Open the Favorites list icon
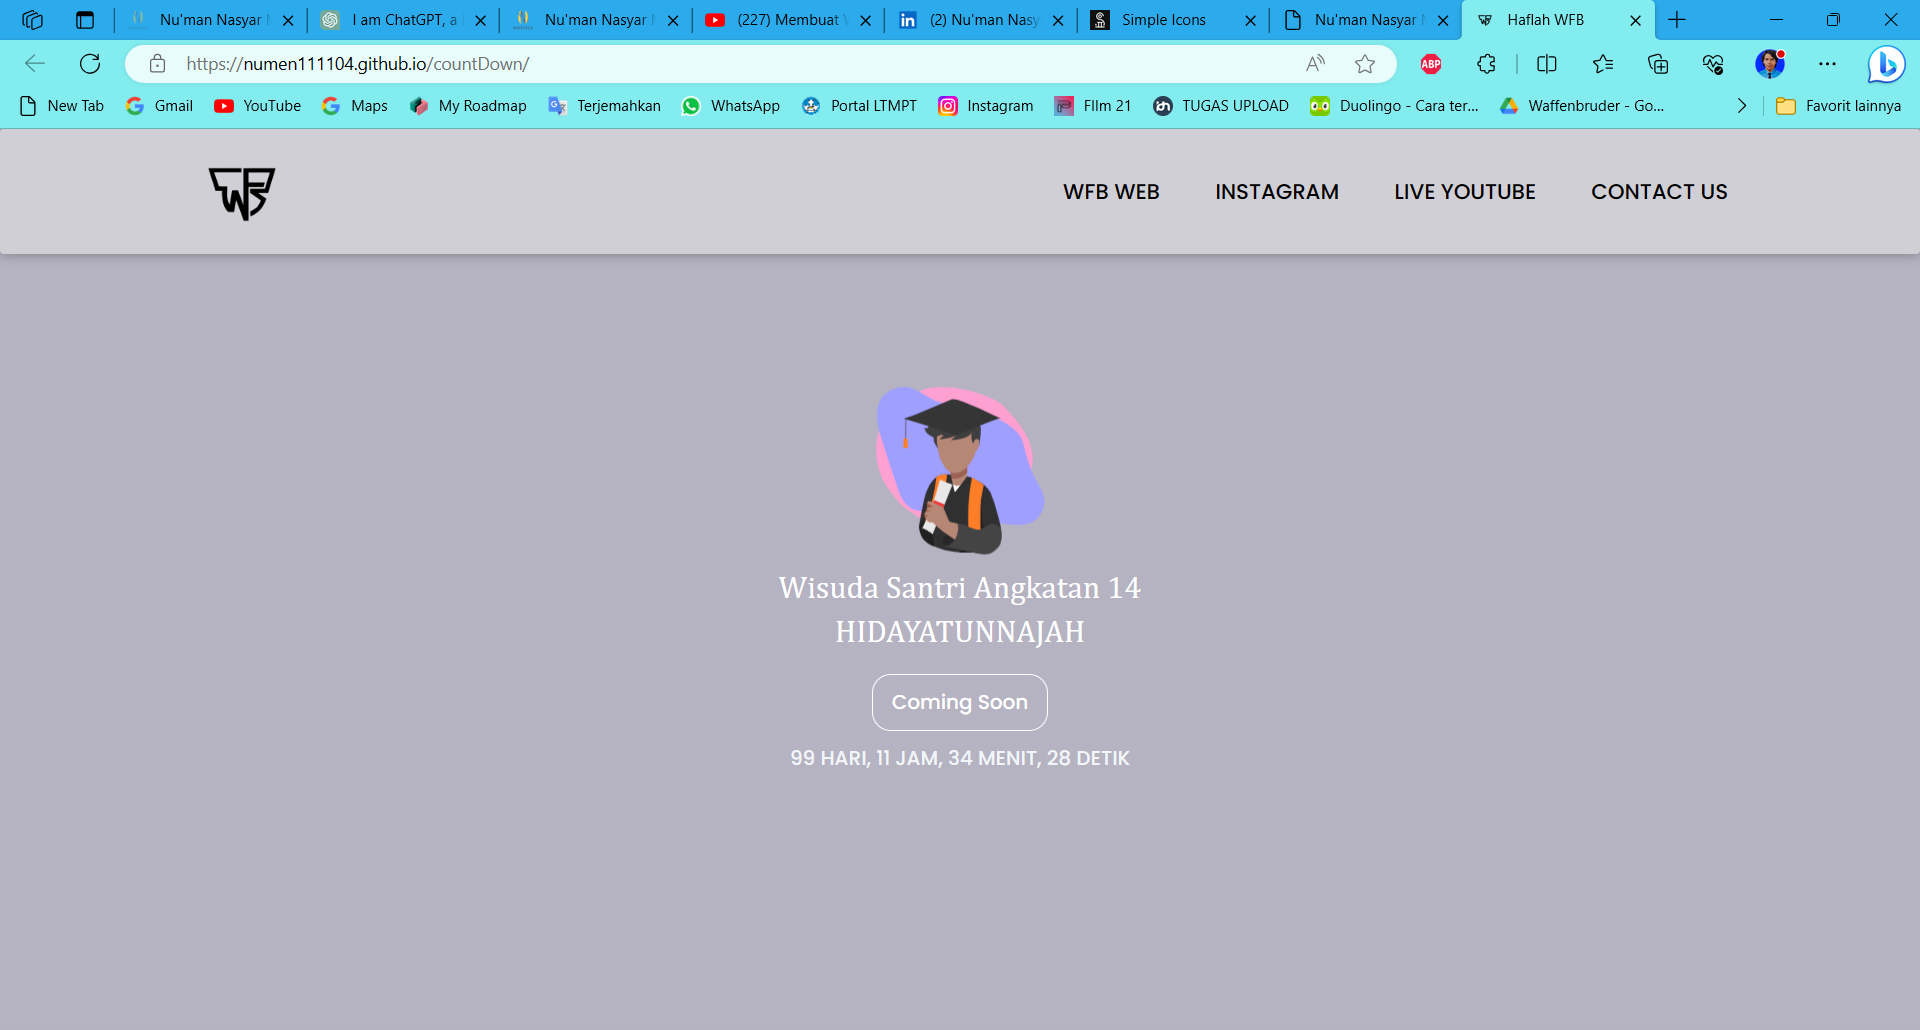 click(x=1603, y=64)
